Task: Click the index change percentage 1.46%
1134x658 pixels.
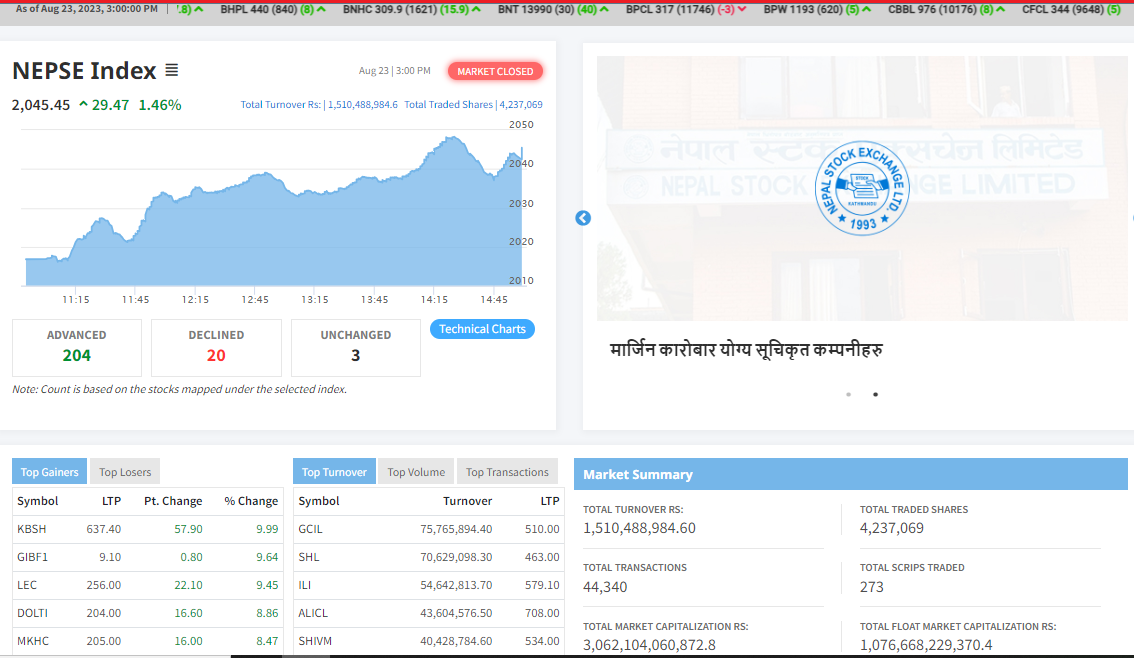Action: [160, 105]
